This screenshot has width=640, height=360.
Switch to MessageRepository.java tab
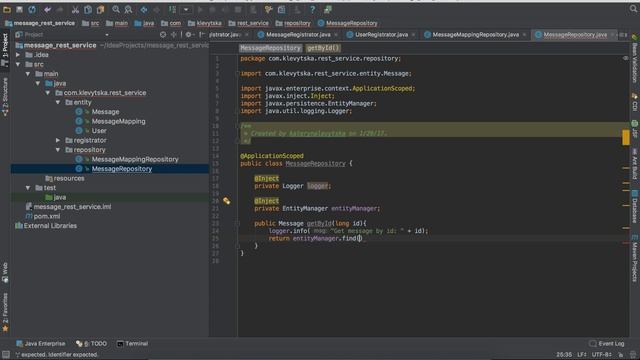(x=575, y=35)
